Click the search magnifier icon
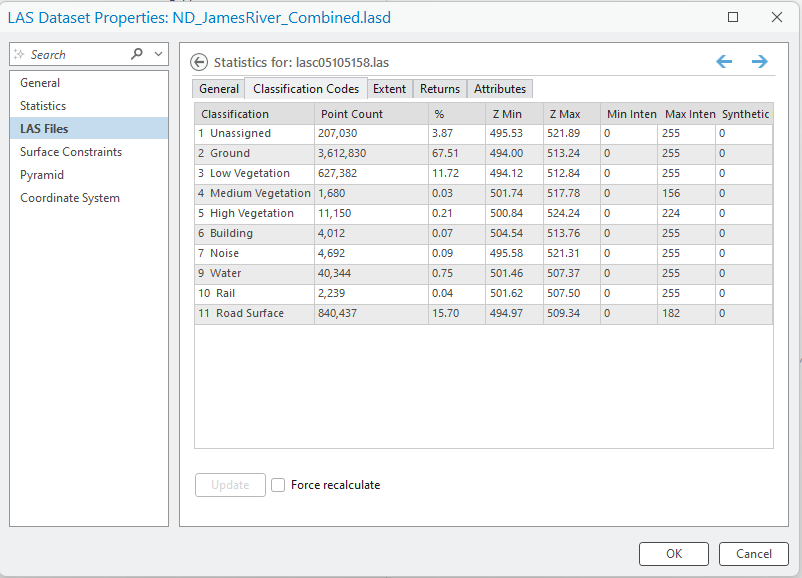Viewport: 802px width, 578px height. coord(137,55)
